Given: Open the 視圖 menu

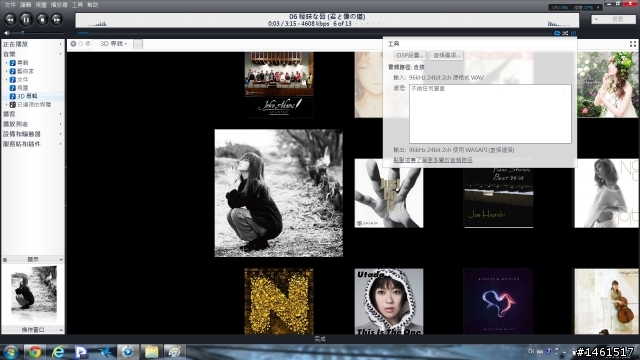Looking at the screenshot, I should pos(41,5).
